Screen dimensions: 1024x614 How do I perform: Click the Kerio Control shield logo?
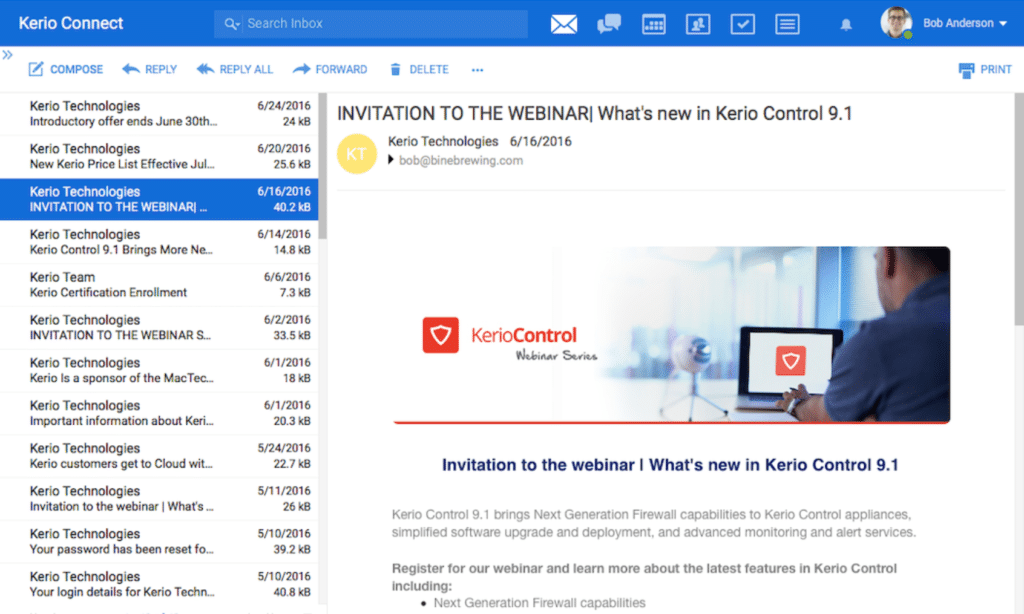click(x=440, y=335)
